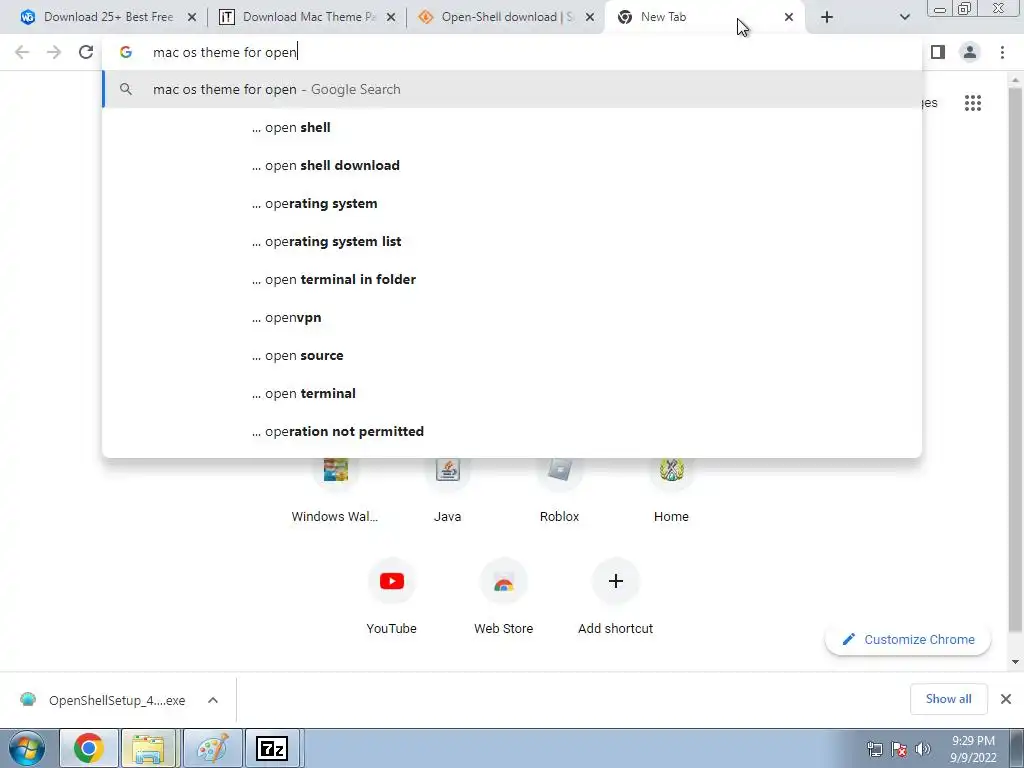Click the scrollbar down arrow
The width and height of the screenshot is (1024, 768).
click(1015, 662)
